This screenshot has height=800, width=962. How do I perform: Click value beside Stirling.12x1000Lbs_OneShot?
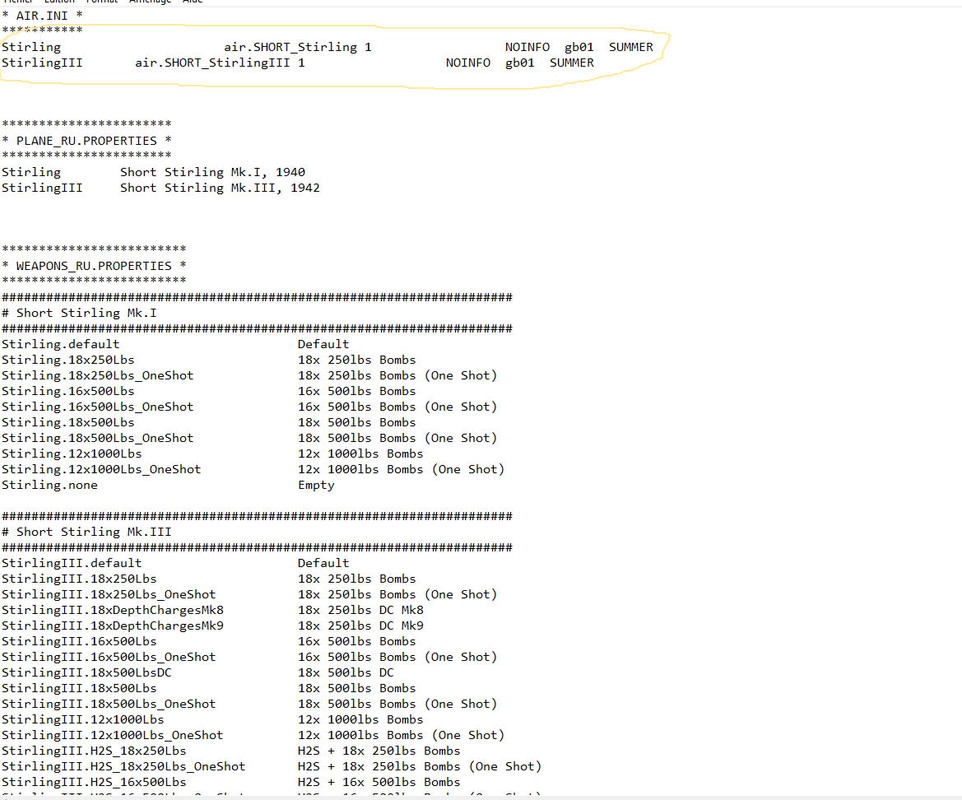pos(401,469)
